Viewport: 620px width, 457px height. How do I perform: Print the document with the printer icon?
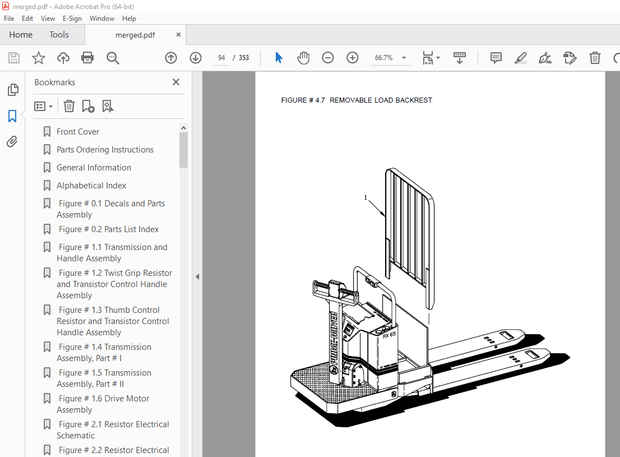(x=87, y=58)
